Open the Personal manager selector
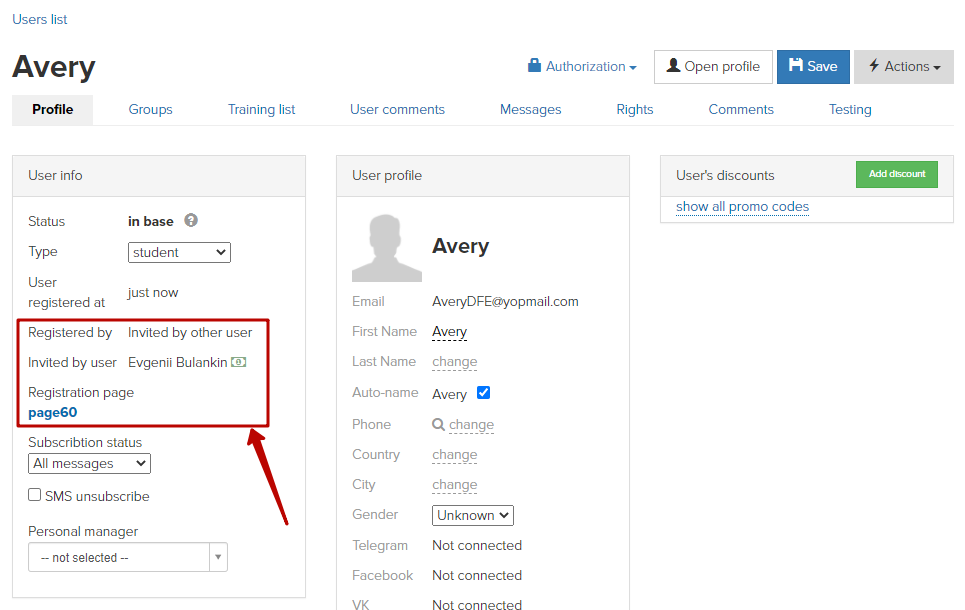Screen dimensions: 965x610 coord(127,557)
